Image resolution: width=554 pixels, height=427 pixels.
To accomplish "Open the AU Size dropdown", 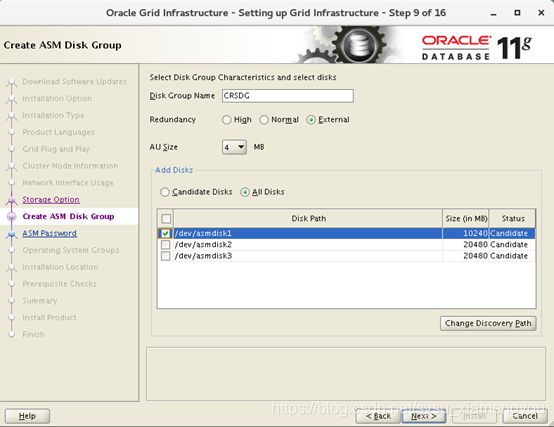I will (234, 147).
